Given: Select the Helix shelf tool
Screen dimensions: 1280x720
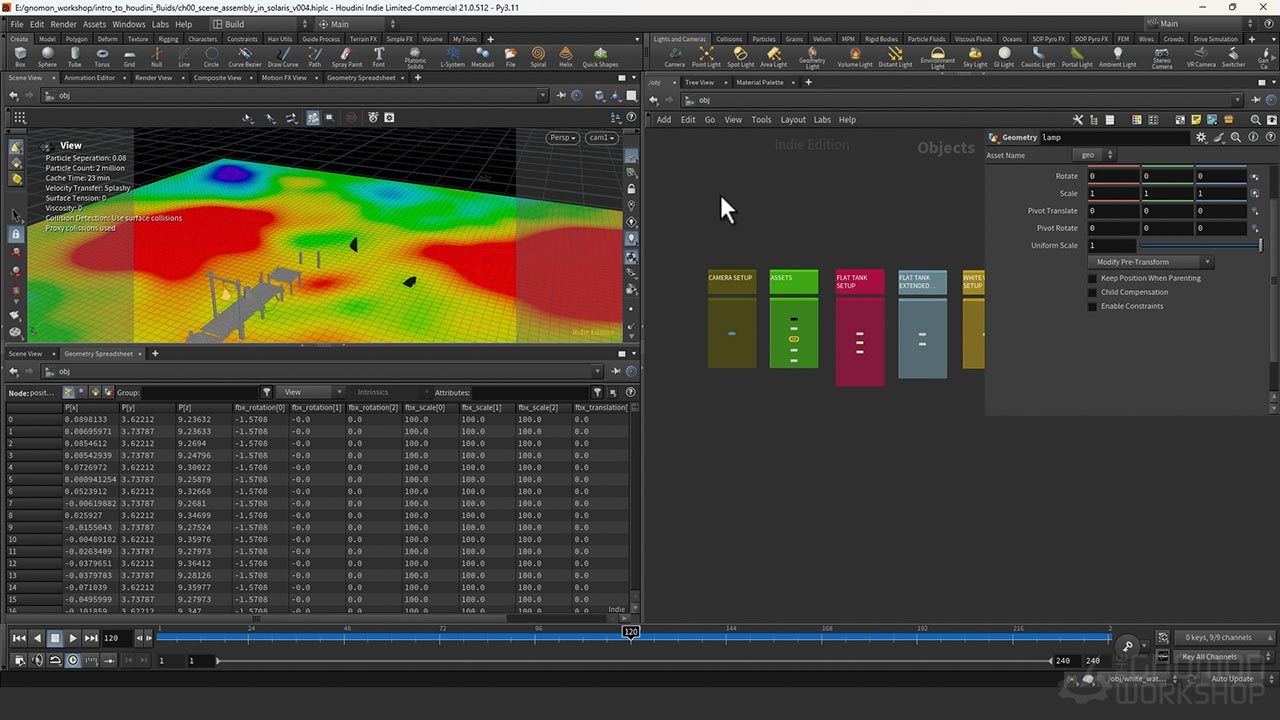Looking at the screenshot, I should point(566,56).
